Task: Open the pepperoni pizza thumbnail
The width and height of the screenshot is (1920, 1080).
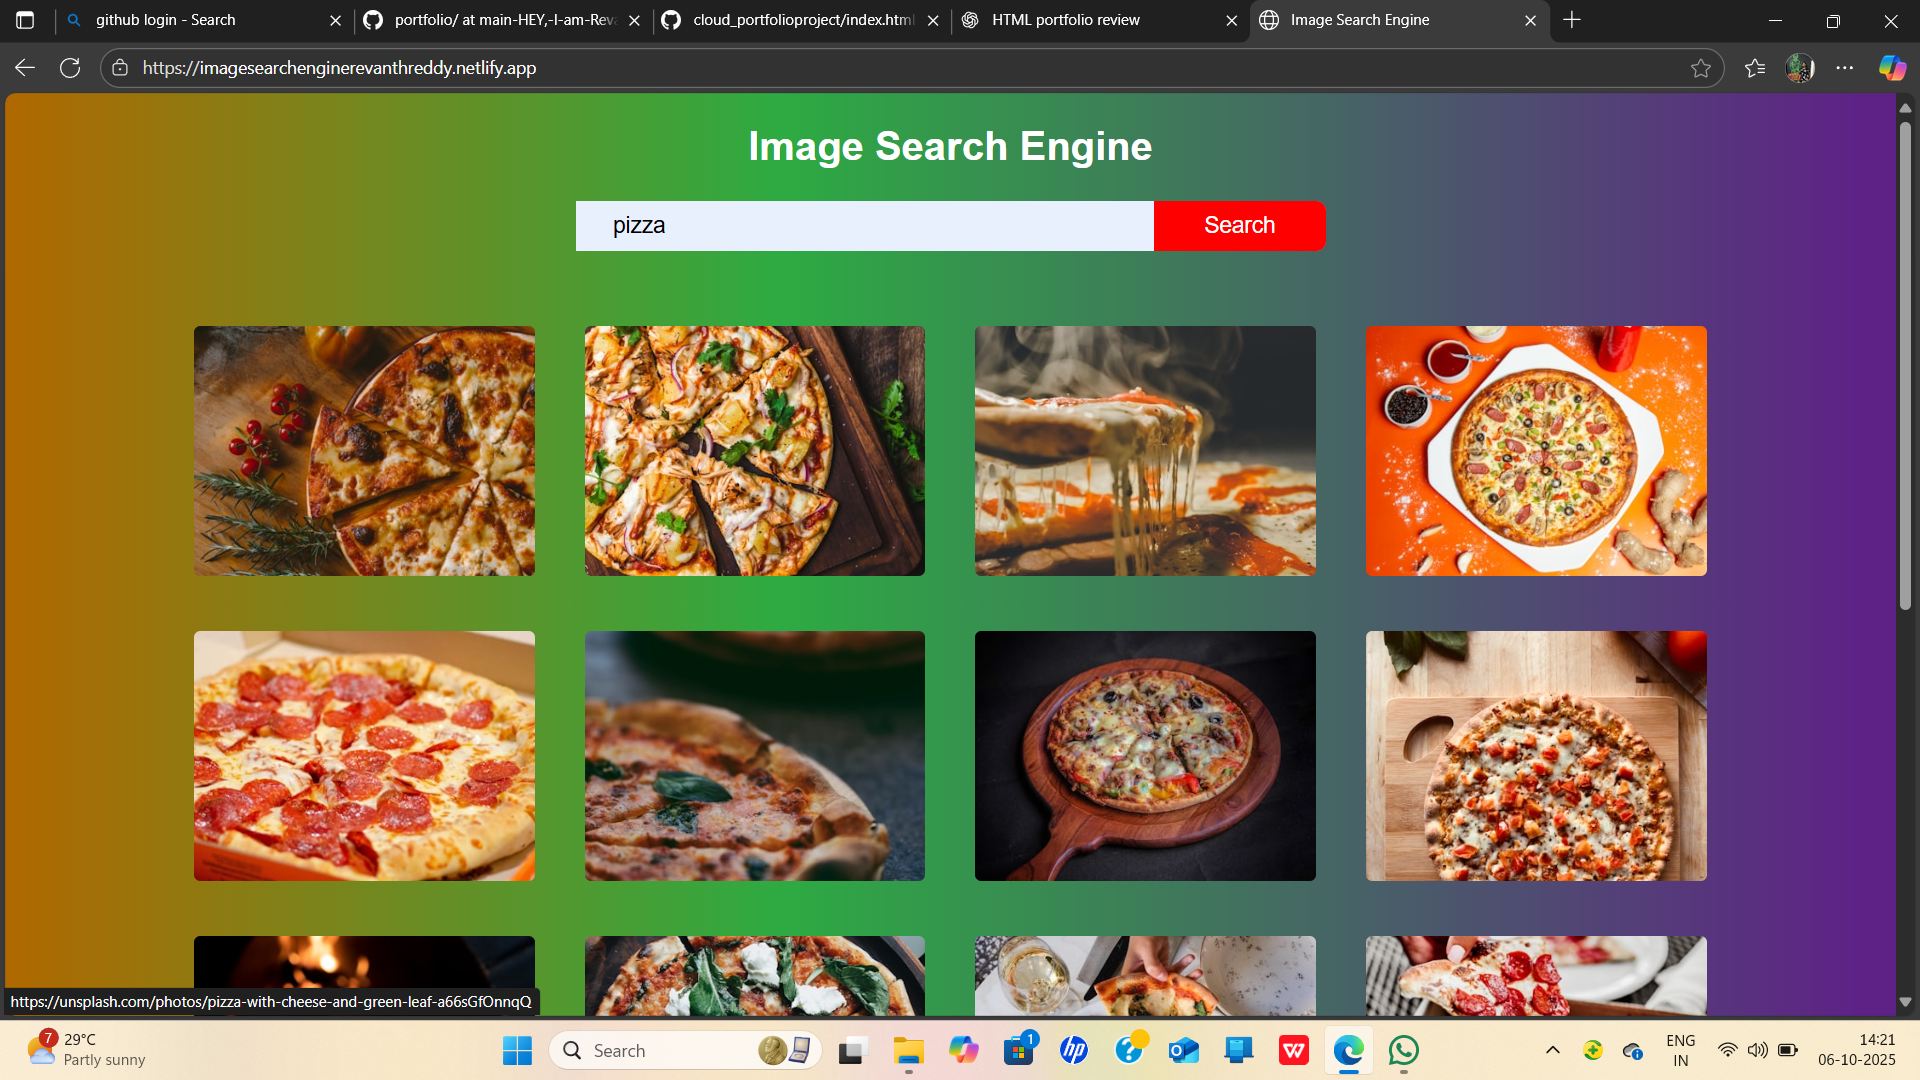Action: pos(364,756)
